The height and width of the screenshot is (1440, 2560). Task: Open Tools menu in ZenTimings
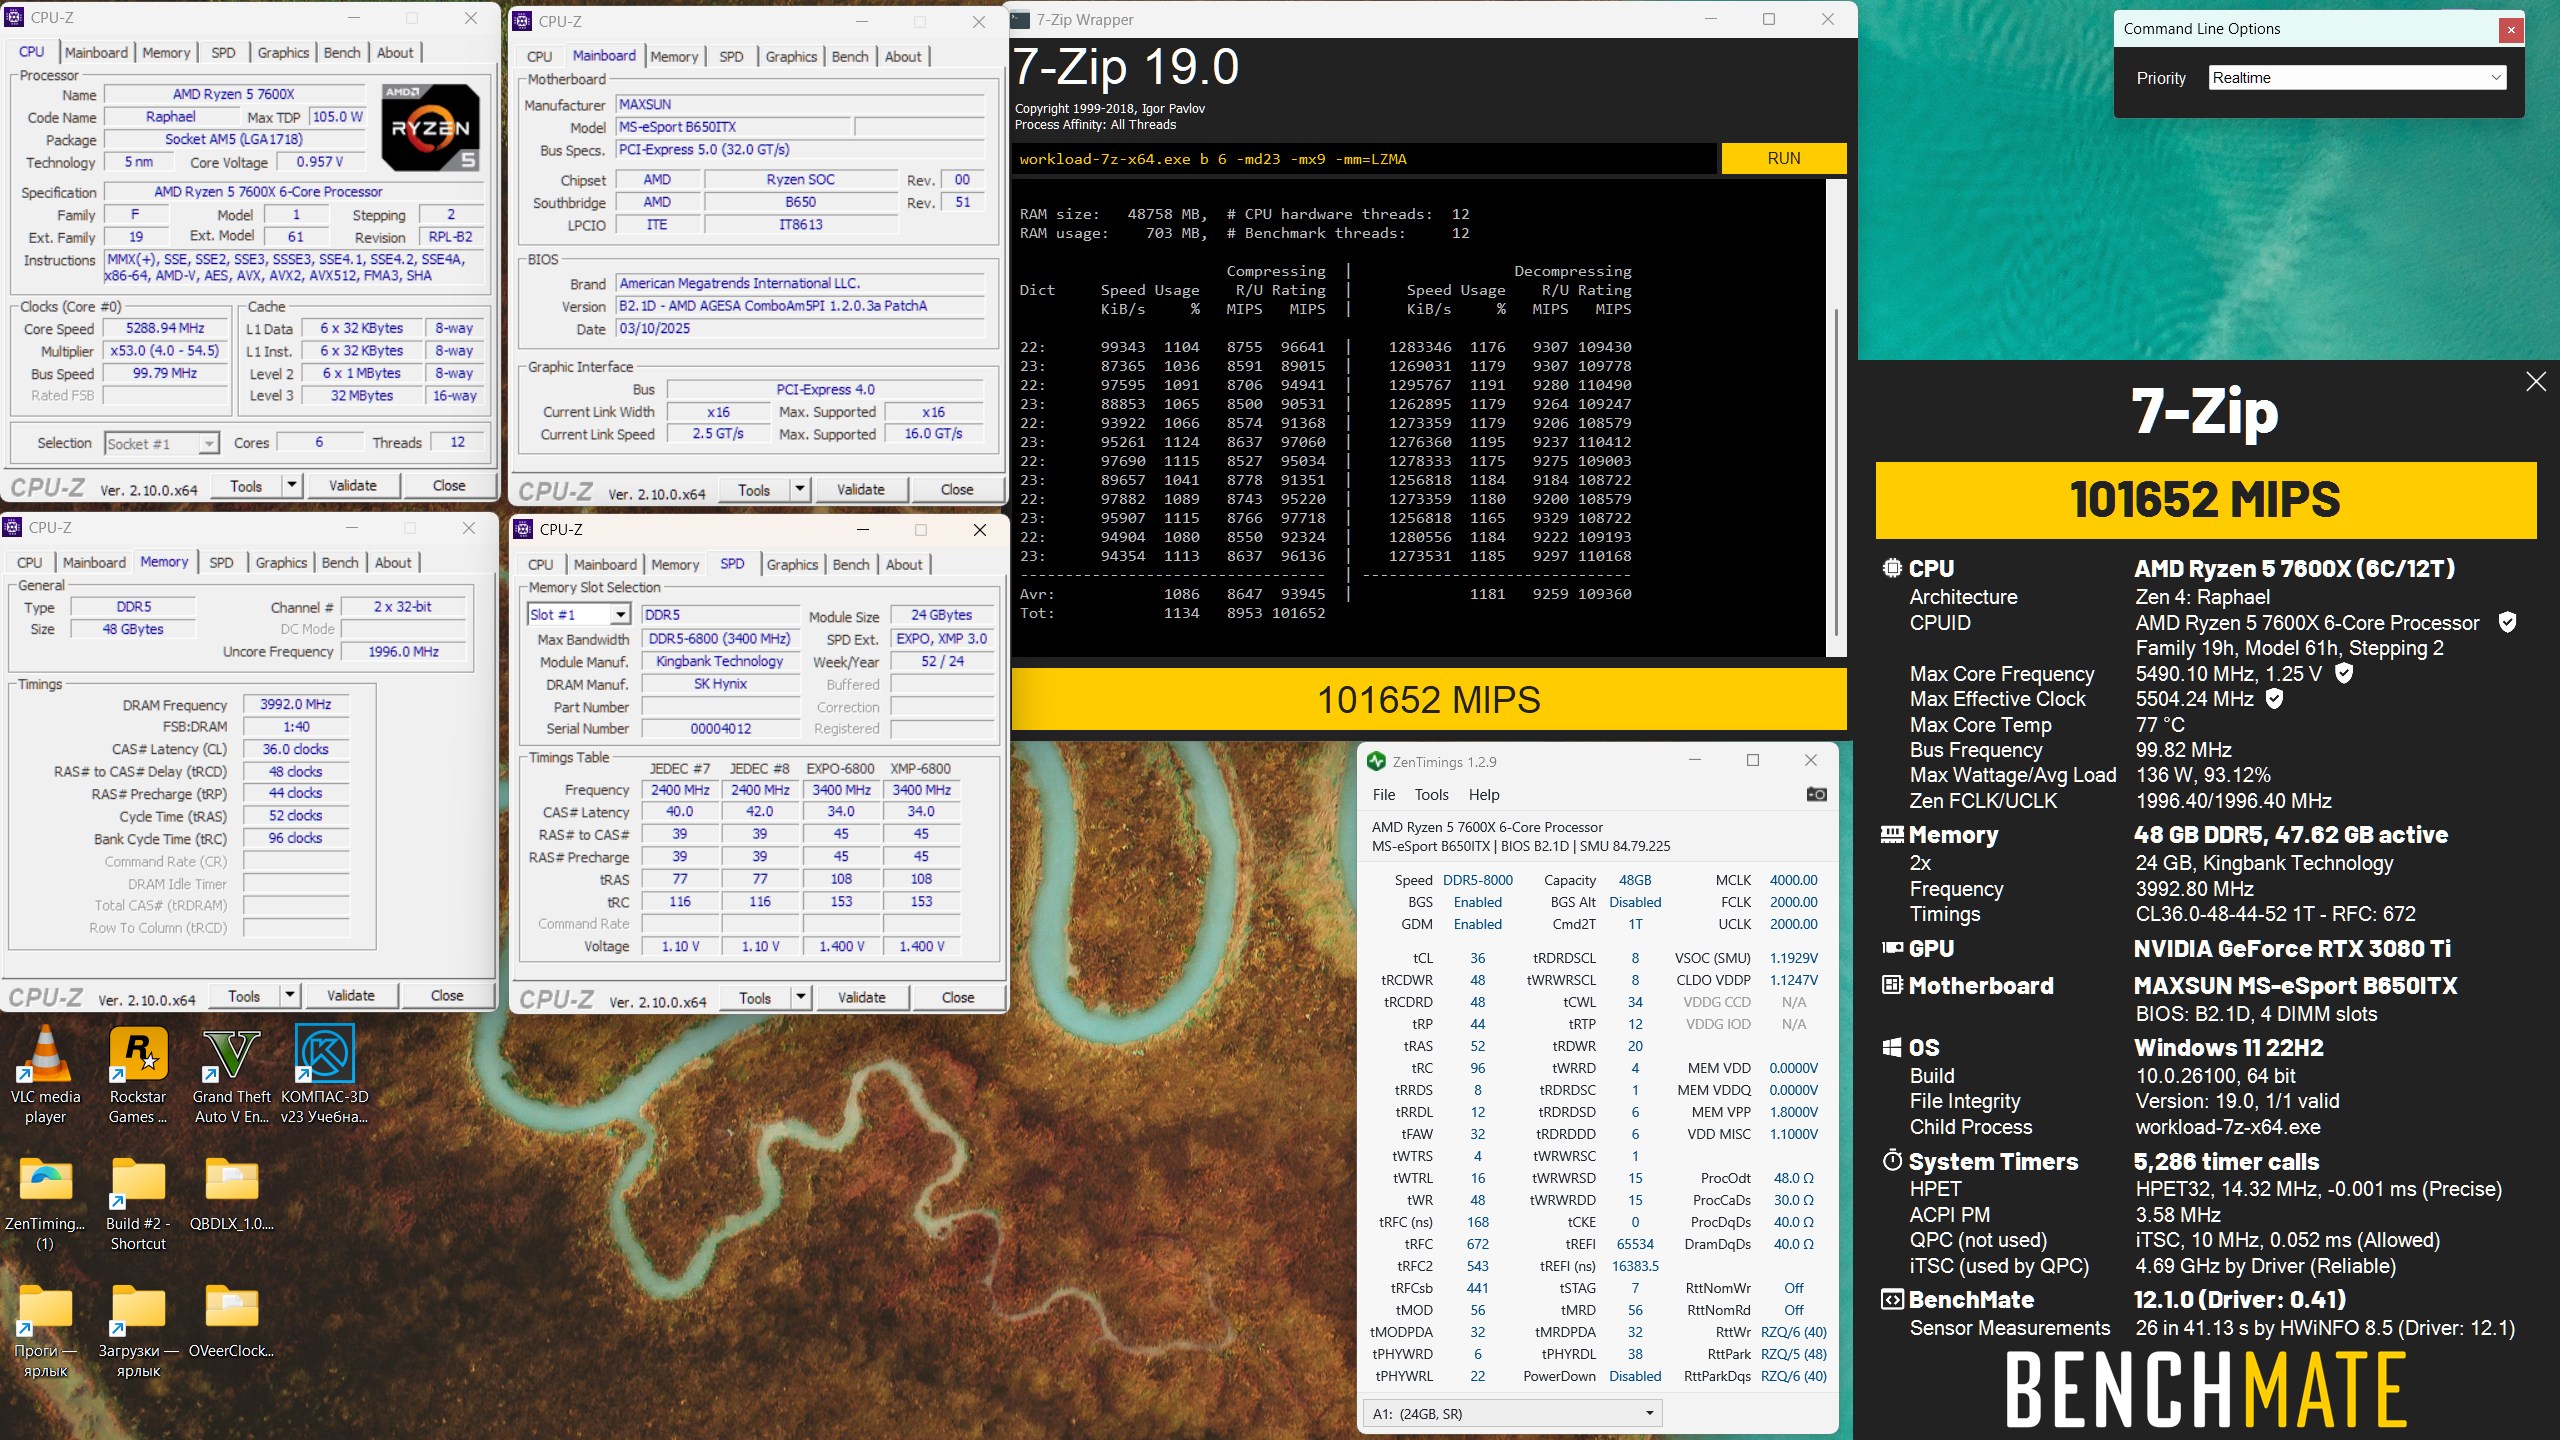(x=1431, y=794)
